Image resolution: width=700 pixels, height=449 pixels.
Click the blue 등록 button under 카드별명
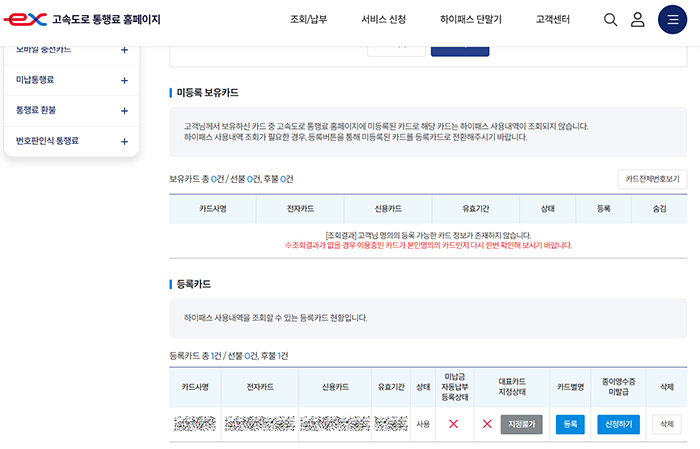[570, 424]
